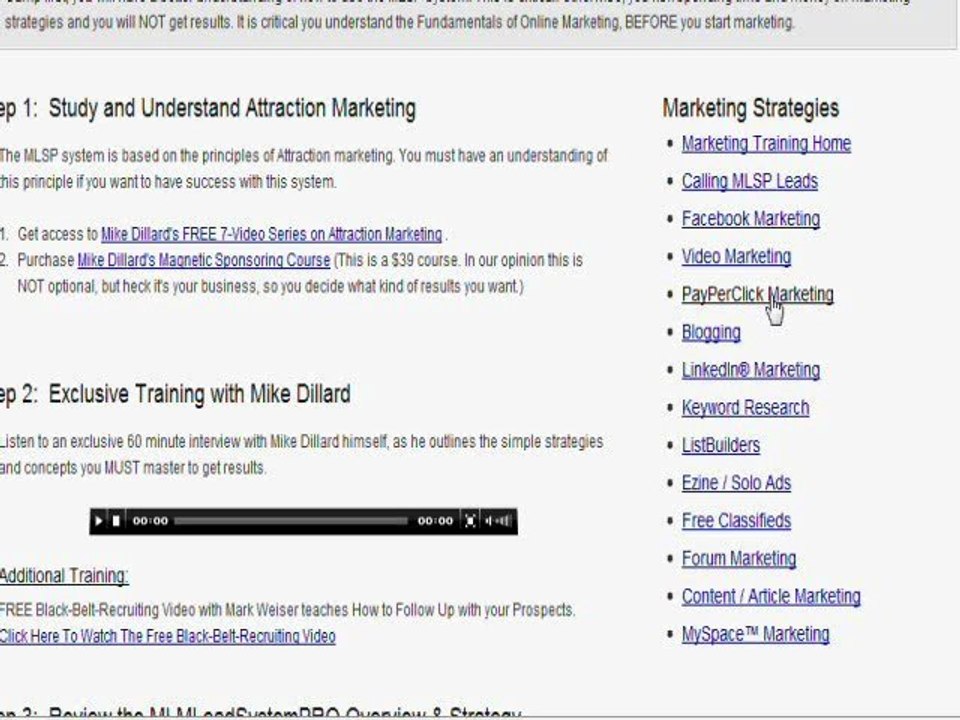The image size is (960, 720).
Task: Open Mike Dillard's Magnetic Sponsoring Course link
Action: 204,260
